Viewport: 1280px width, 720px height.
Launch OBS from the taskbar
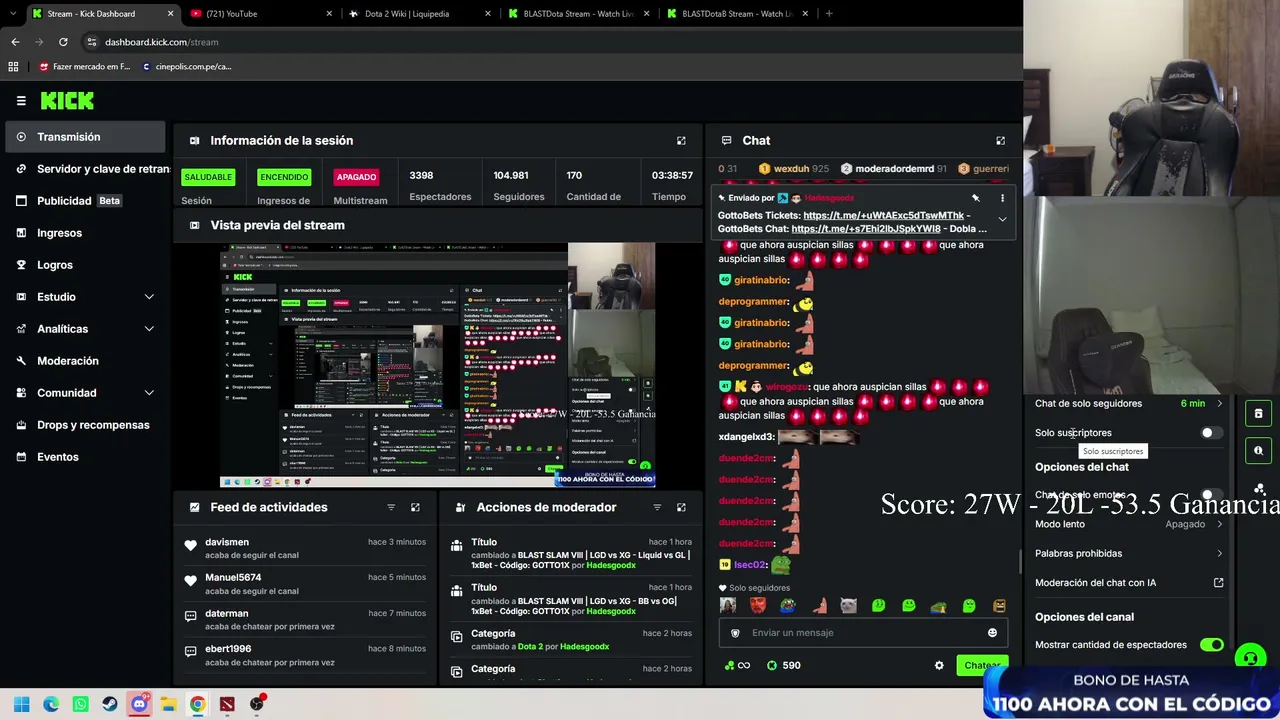257,704
